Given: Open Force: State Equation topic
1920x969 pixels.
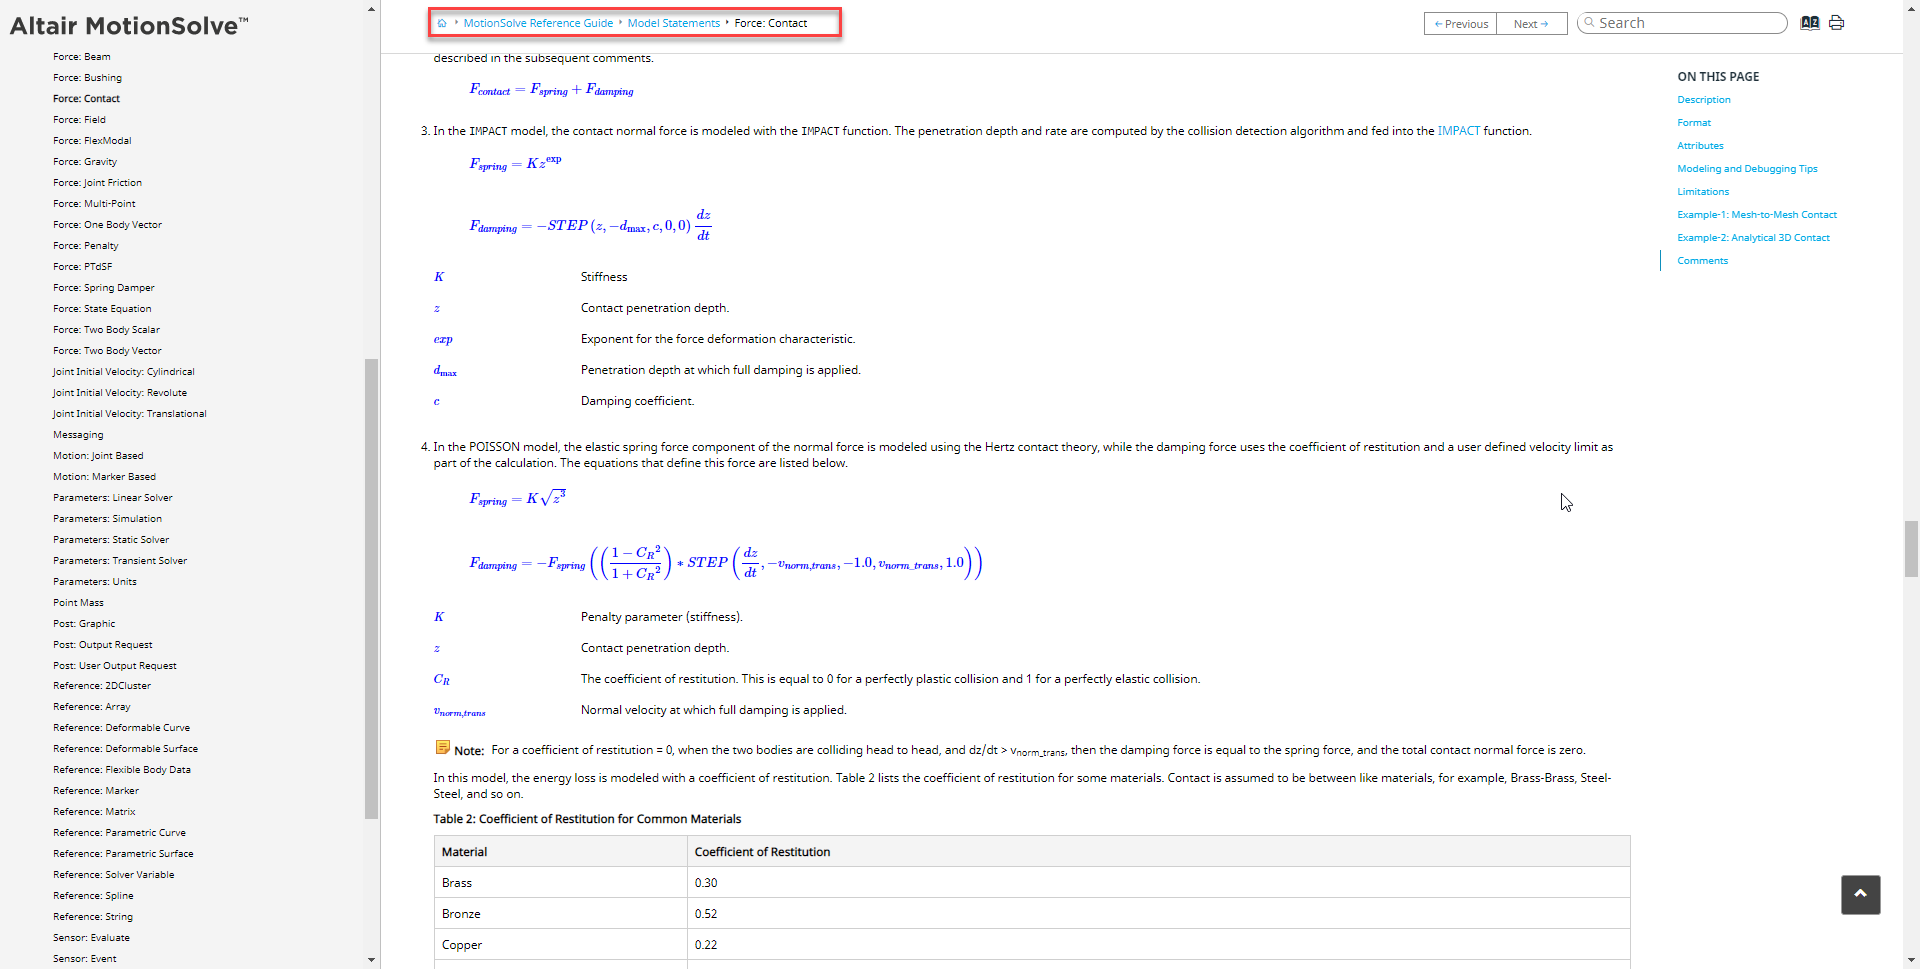Looking at the screenshot, I should [x=102, y=309].
